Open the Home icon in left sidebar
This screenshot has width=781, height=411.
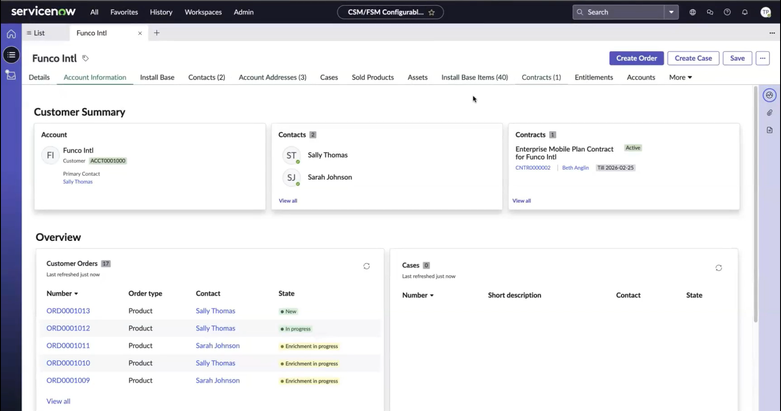(11, 34)
